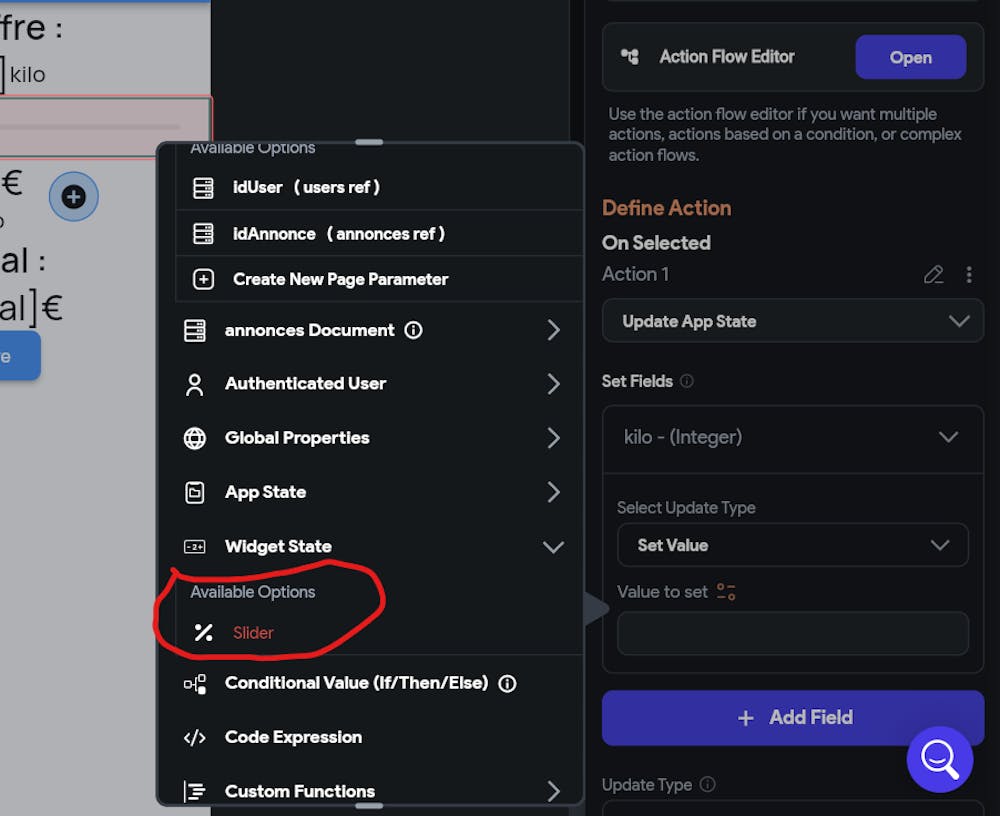This screenshot has height=816, width=1000.
Task: Click the pencil edit icon for Action 1
Action: 933,274
